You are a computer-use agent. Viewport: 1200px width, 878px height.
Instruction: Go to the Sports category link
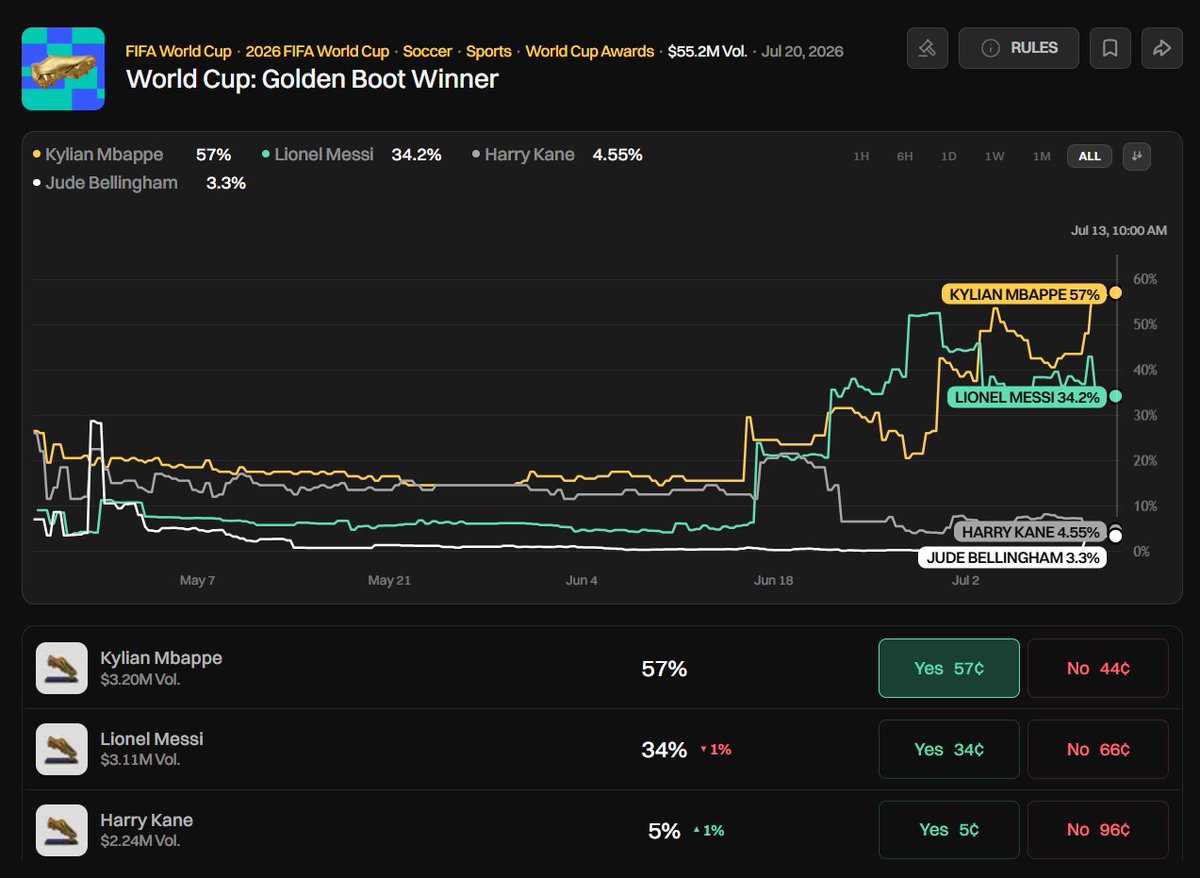(488, 51)
